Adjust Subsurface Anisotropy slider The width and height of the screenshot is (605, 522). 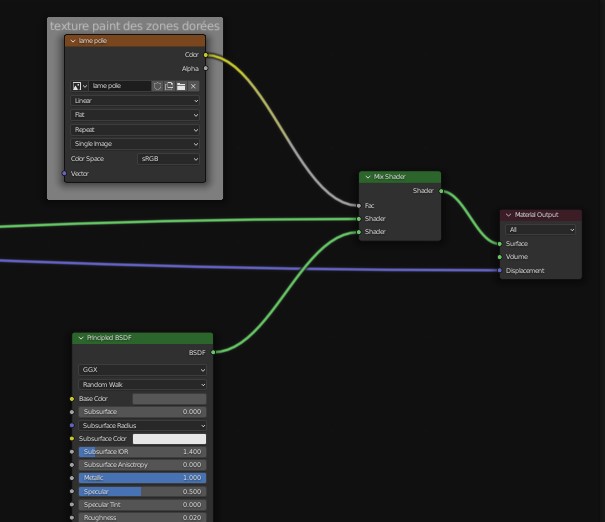pyautogui.click(x=142, y=465)
